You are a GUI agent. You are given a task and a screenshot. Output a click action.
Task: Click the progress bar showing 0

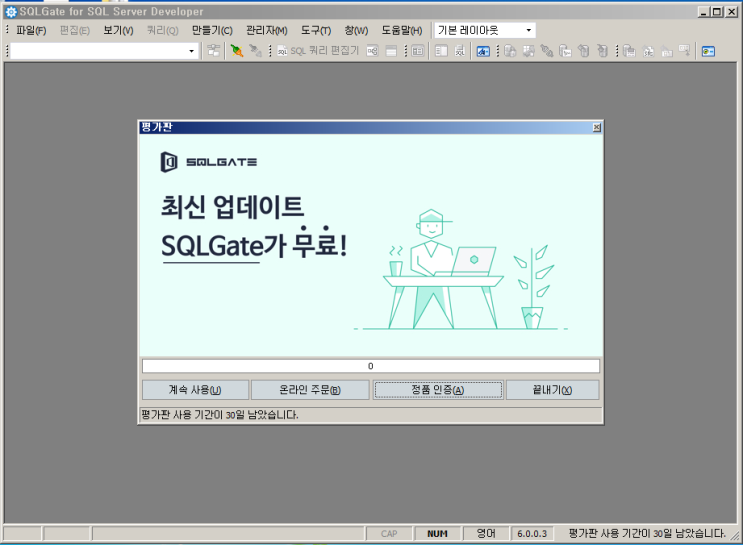(371, 366)
